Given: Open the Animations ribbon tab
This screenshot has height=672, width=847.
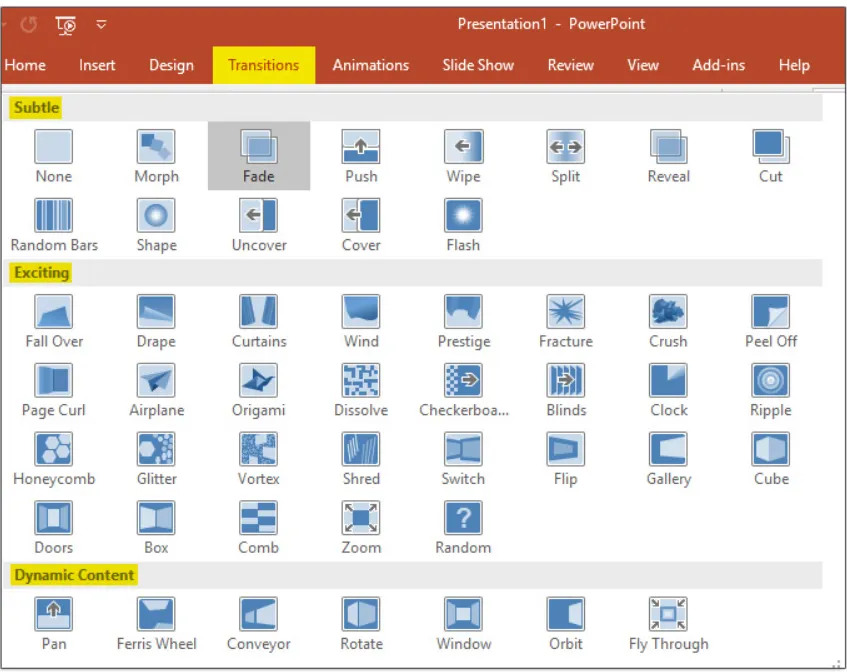Looking at the screenshot, I should click(371, 65).
